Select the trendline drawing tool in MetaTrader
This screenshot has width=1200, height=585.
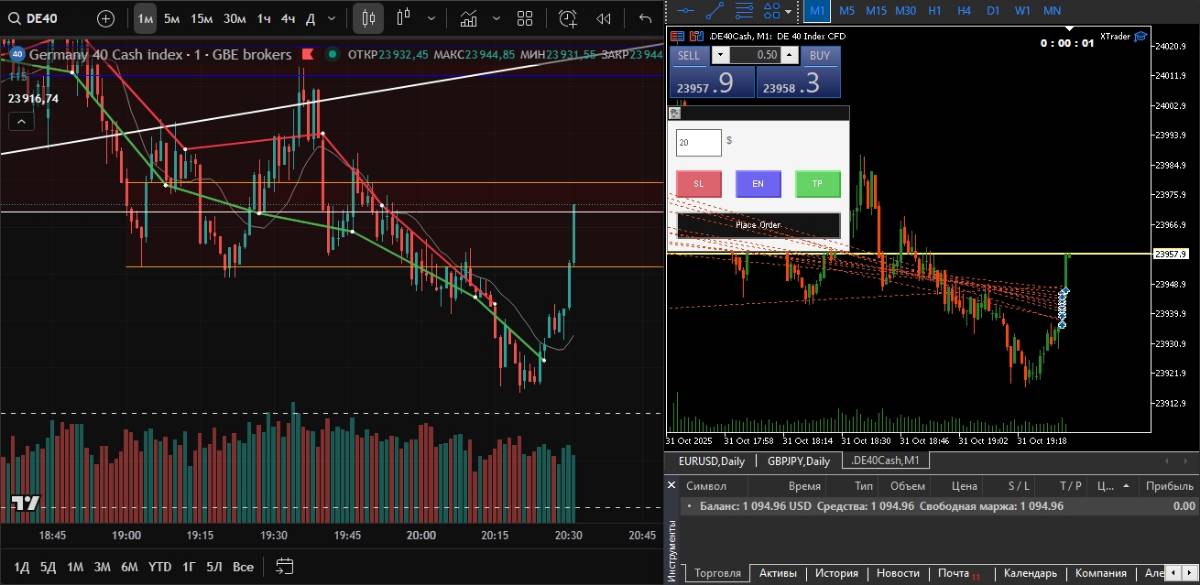[x=715, y=9]
